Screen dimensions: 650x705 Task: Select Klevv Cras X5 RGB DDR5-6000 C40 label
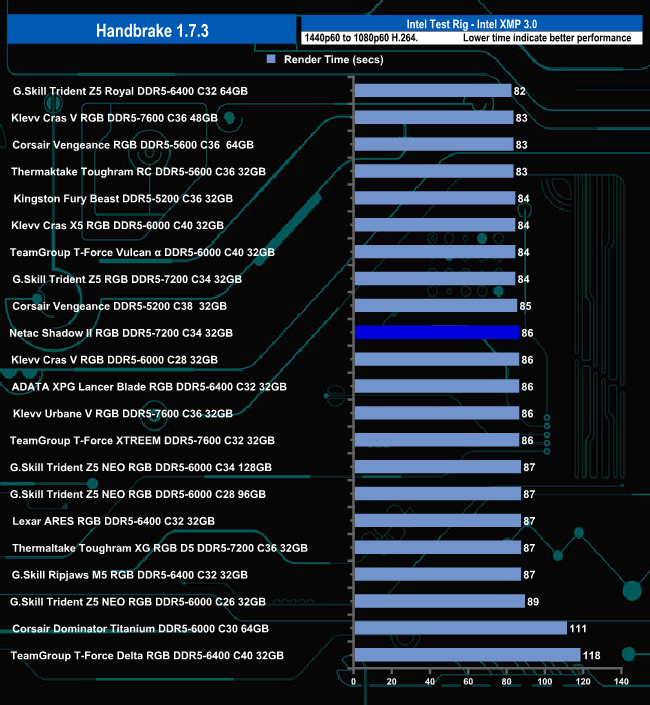(x=117, y=225)
